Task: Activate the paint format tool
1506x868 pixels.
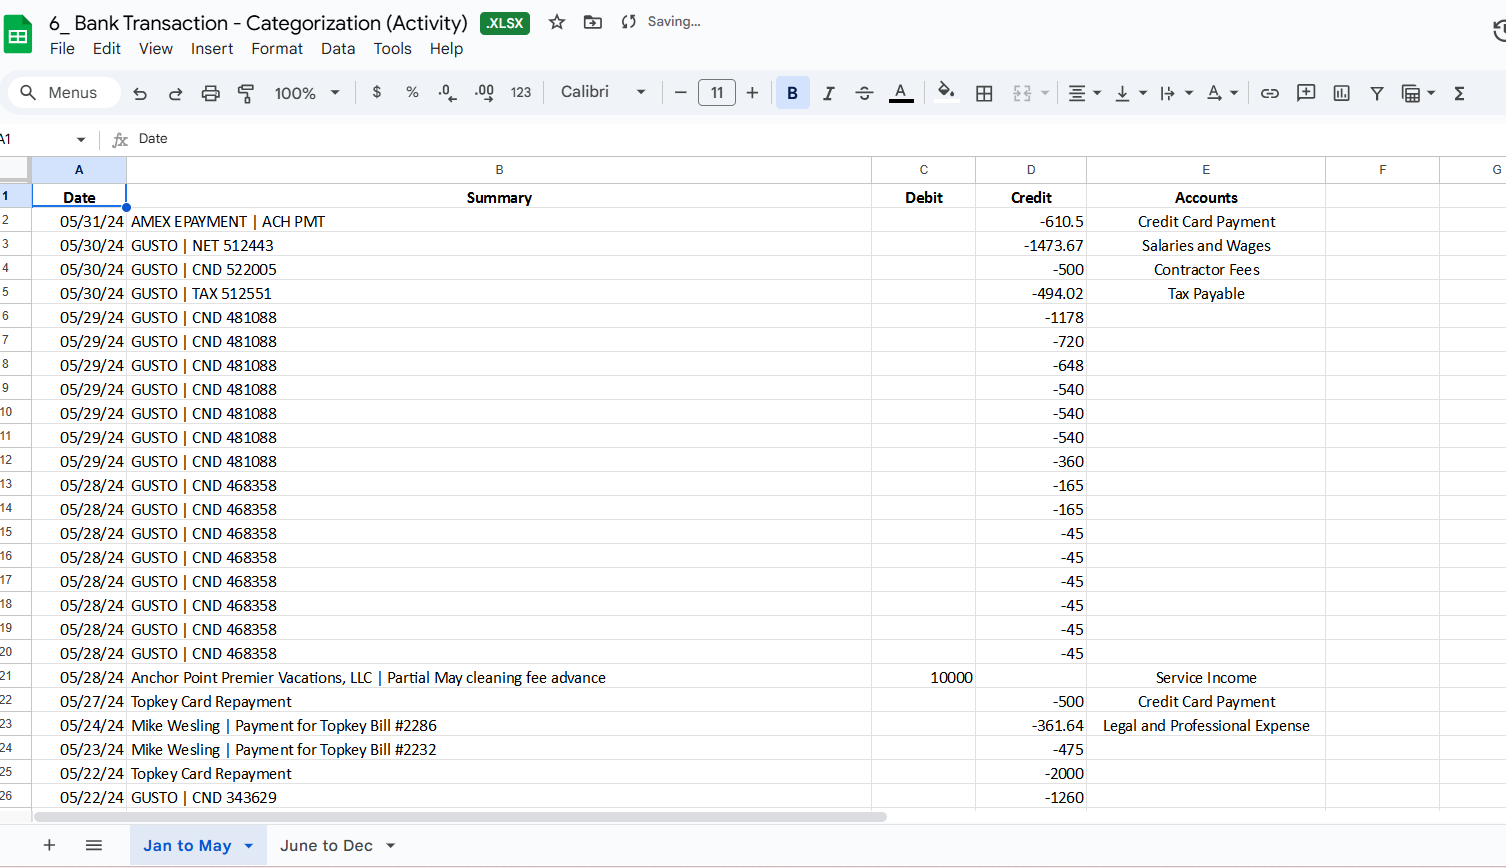Action: click(x=245, y=93)
